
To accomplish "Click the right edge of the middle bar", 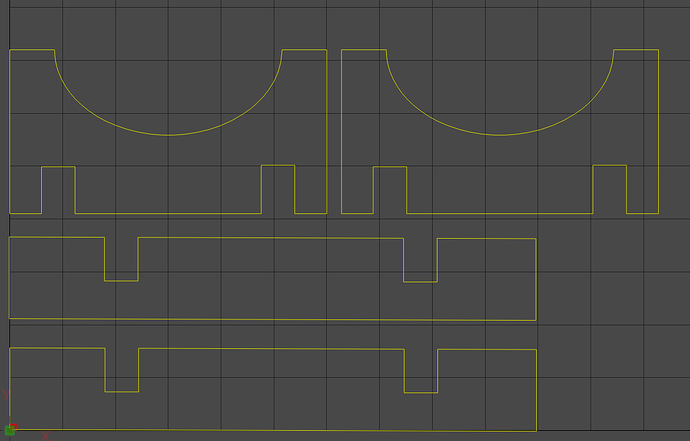I will tap(536, 280).
